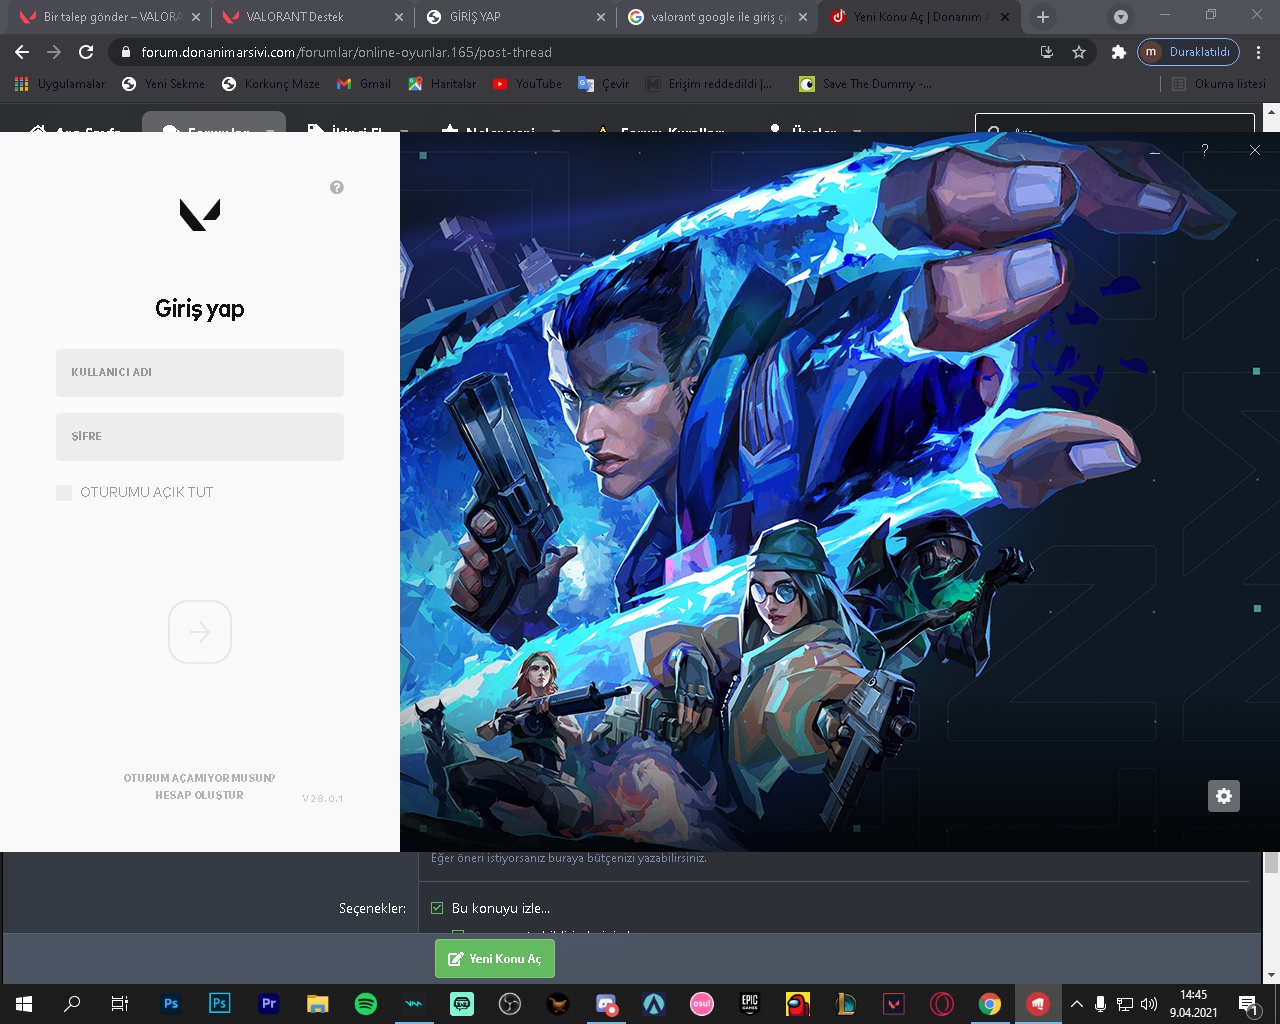1280x1024 pixels.
Task: Close the Yeni Konu Aç browser tab
Action: coord(1005,17)
